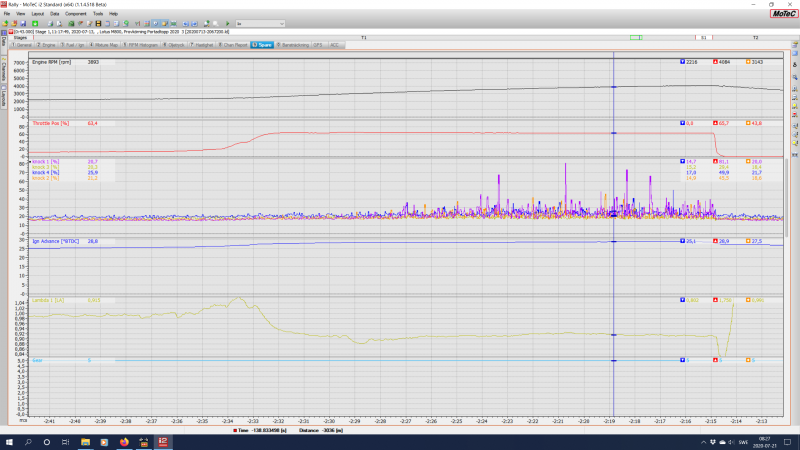Click the Engine RPM channel label

pos(52,62)
